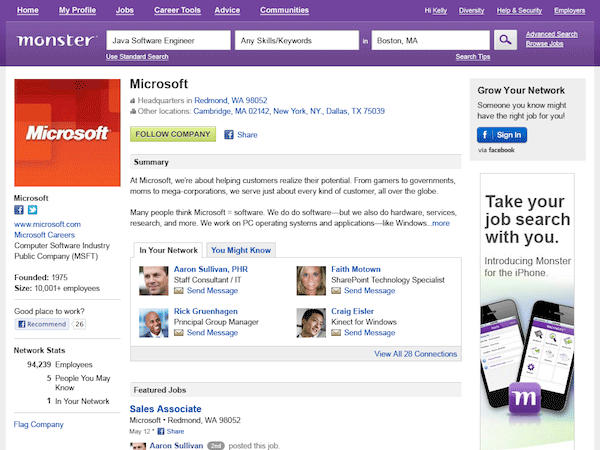The height and width of the screenshot is (450, 600).
Task: Focus the Any Skills/Keywords field
Action: [x=297, y=40]
